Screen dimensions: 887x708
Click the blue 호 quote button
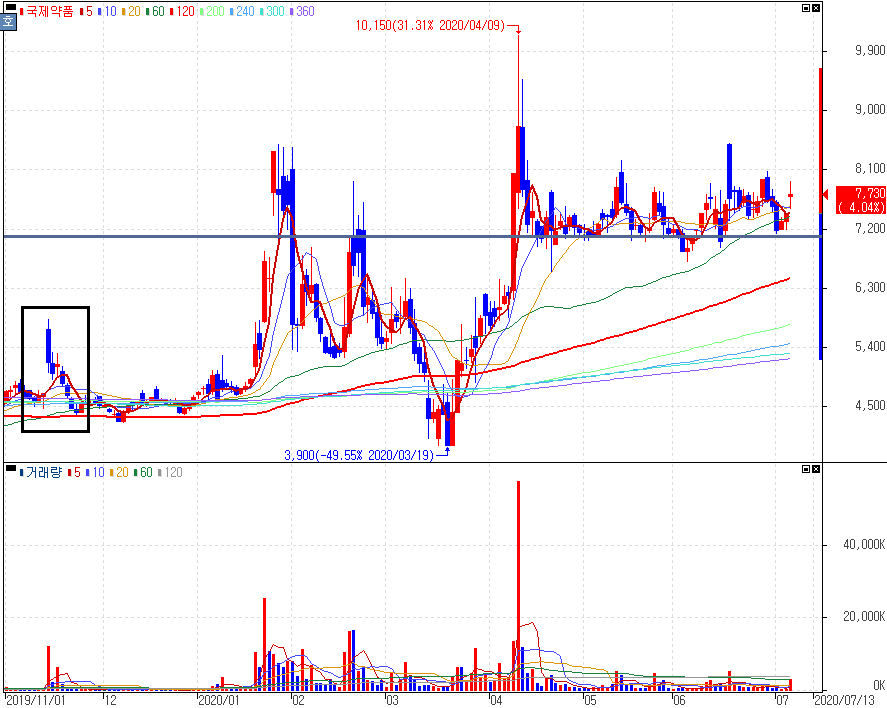(x=8, y=22)
